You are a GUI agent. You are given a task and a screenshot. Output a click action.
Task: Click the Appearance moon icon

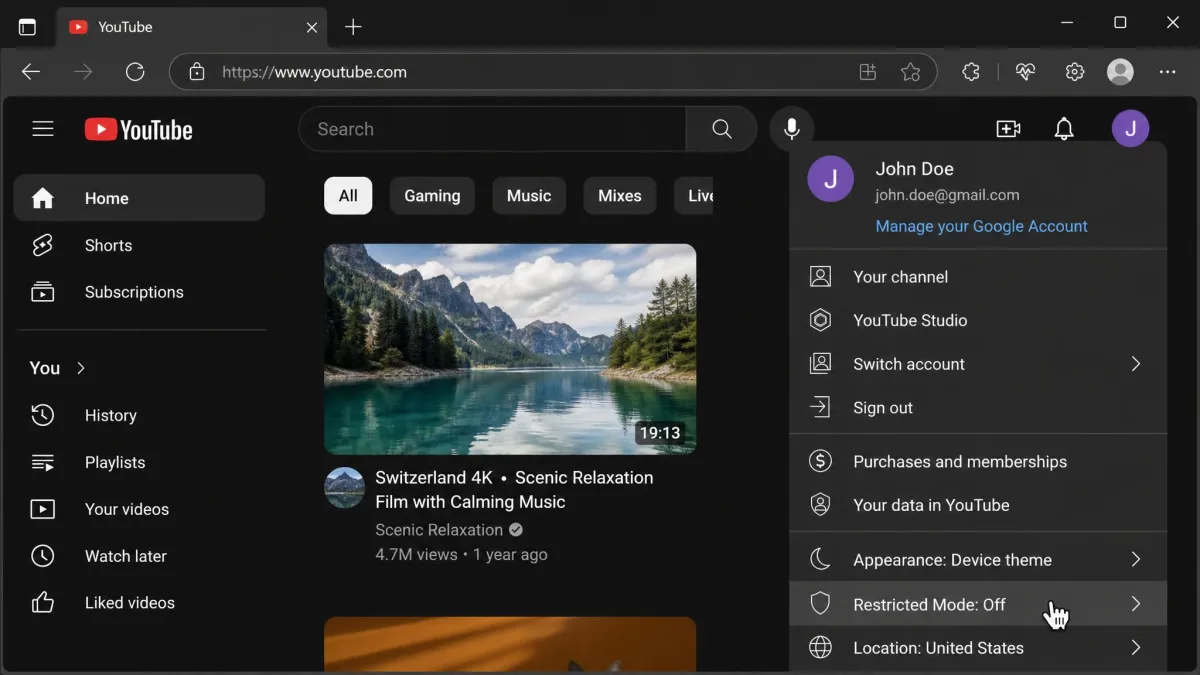820,559
